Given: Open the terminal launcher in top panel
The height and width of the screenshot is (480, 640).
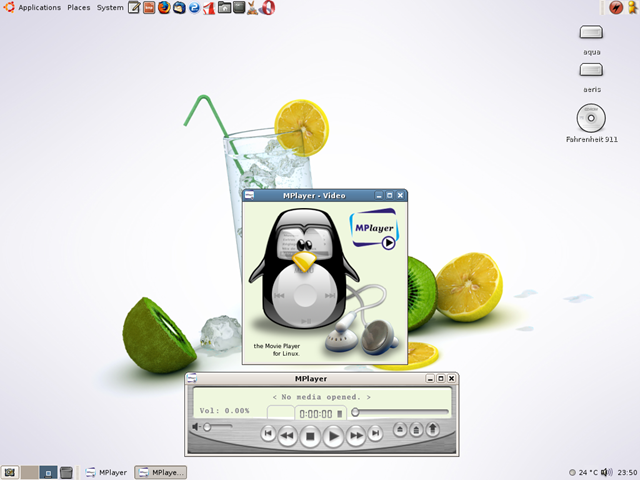Looking at the screenshot, I should (x=239, y=7).
